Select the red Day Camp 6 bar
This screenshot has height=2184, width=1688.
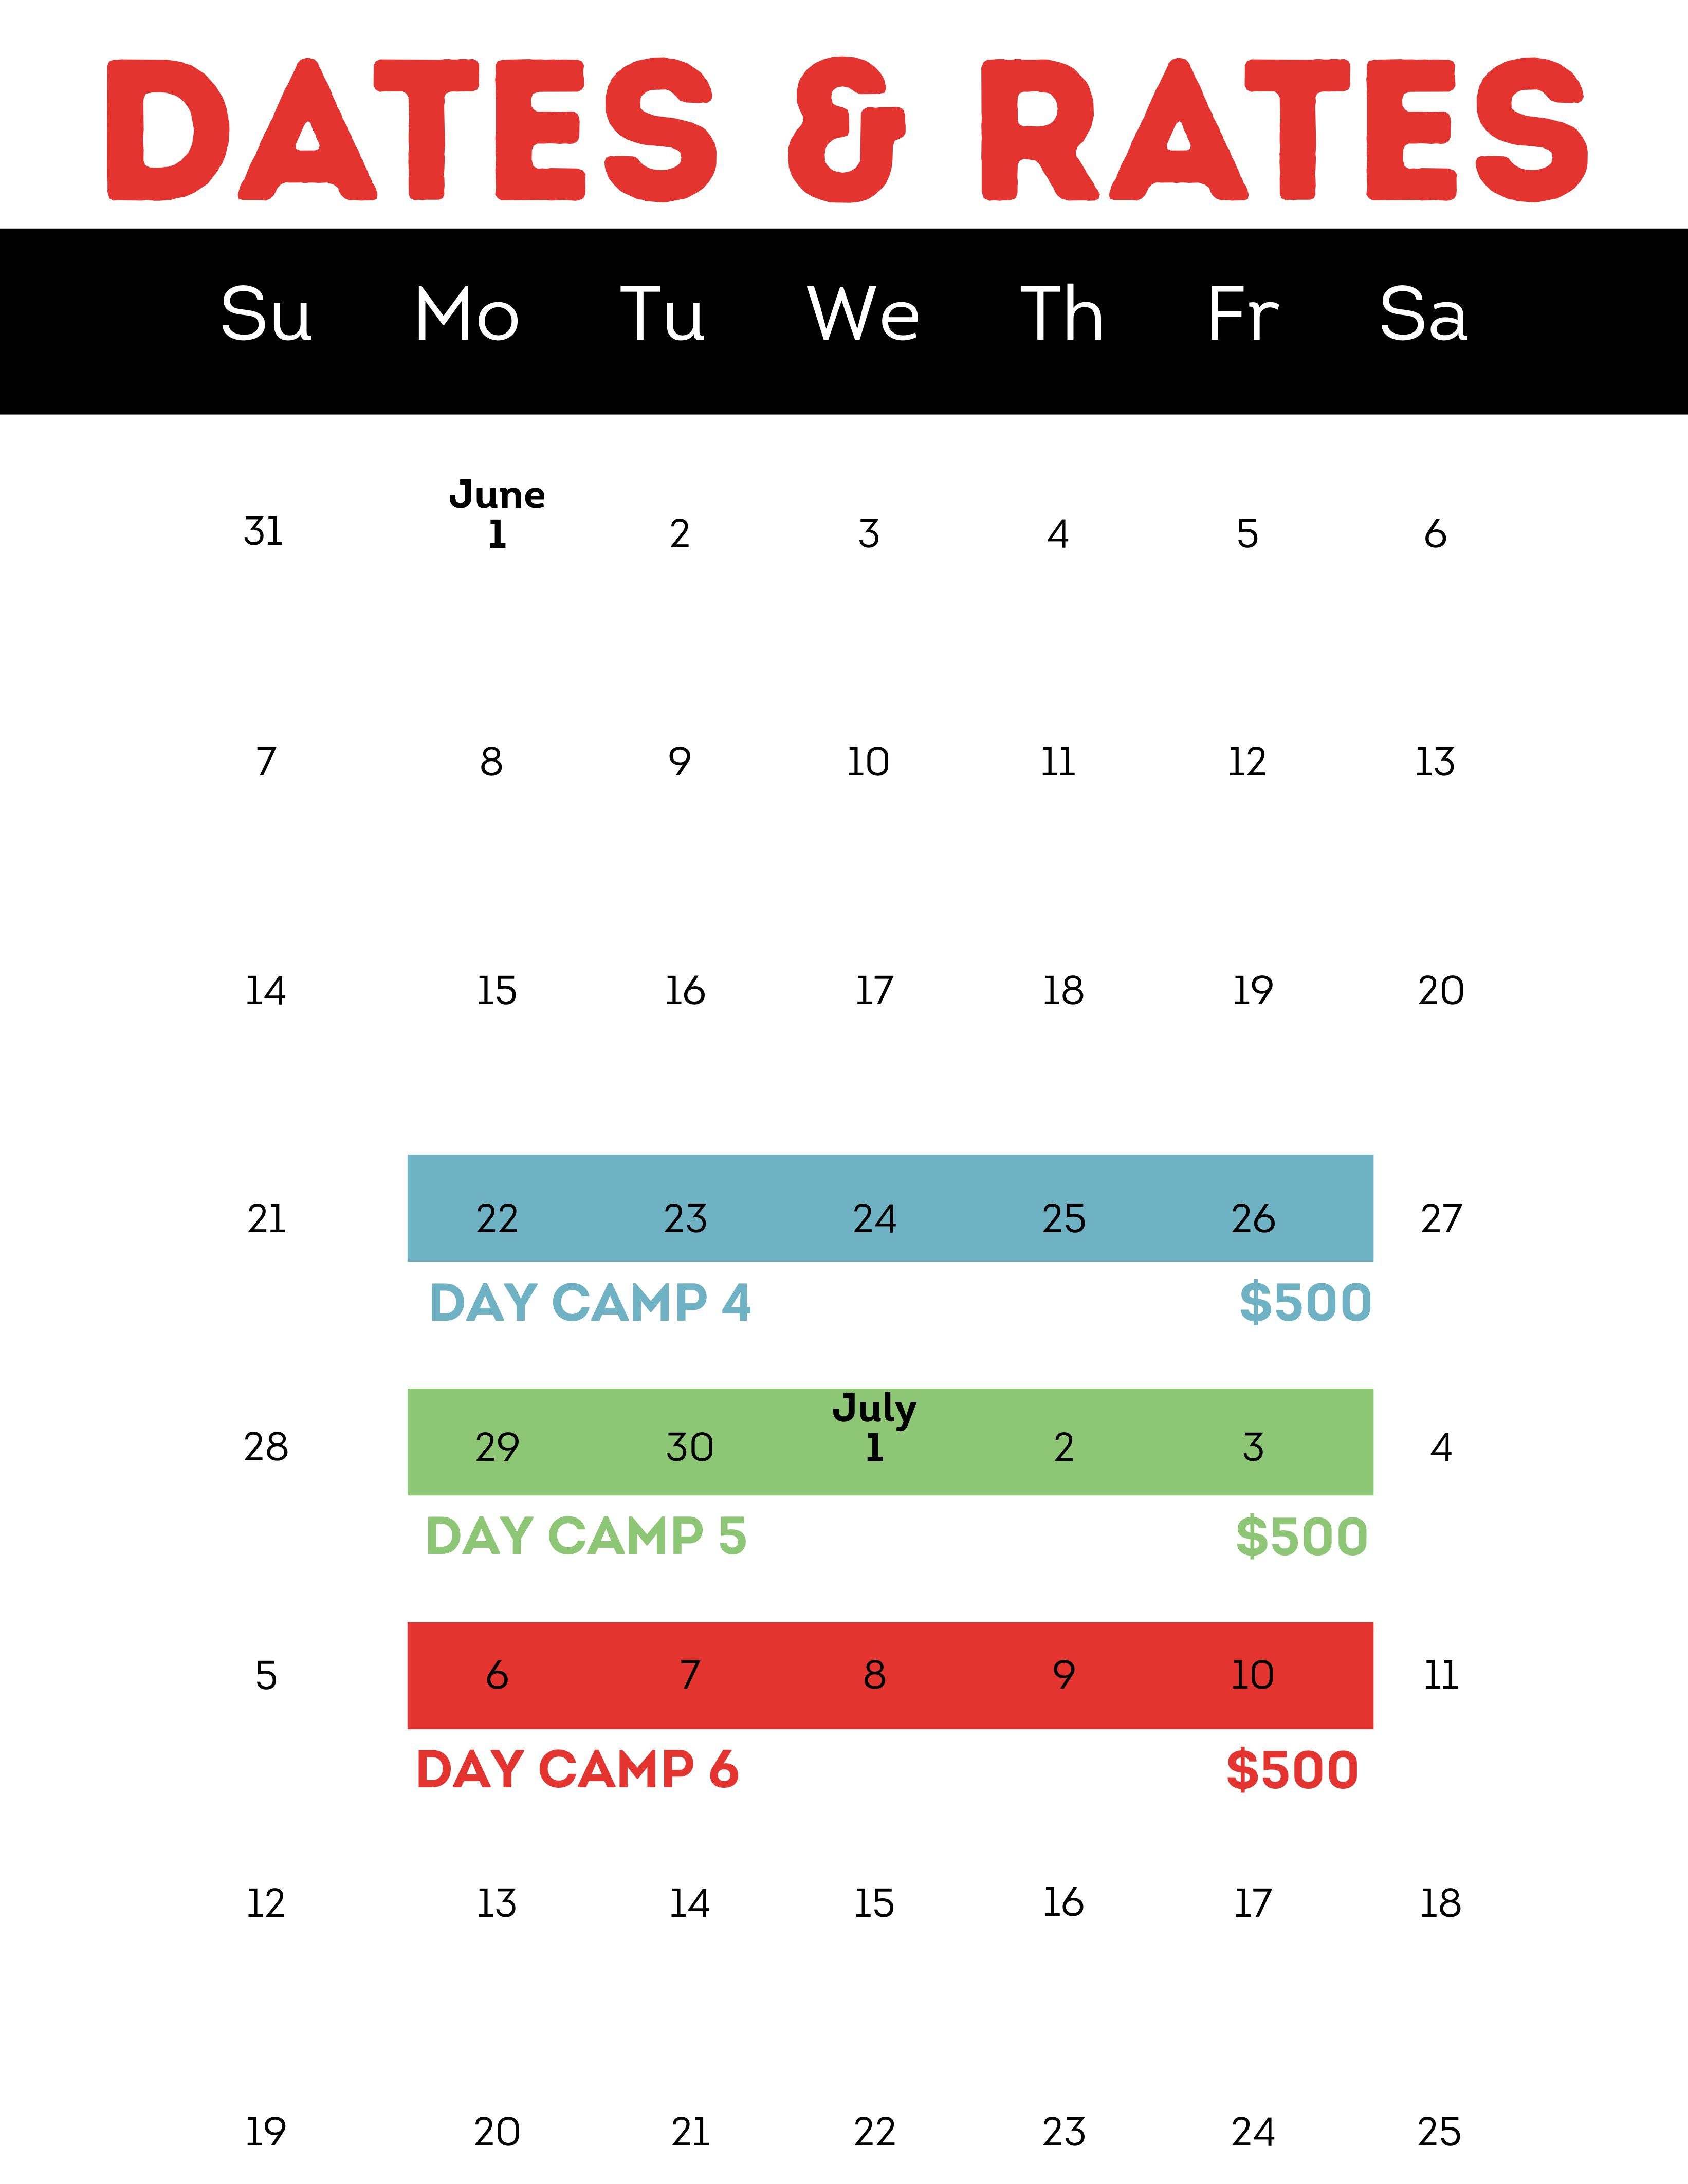(x=890, y=1675)
